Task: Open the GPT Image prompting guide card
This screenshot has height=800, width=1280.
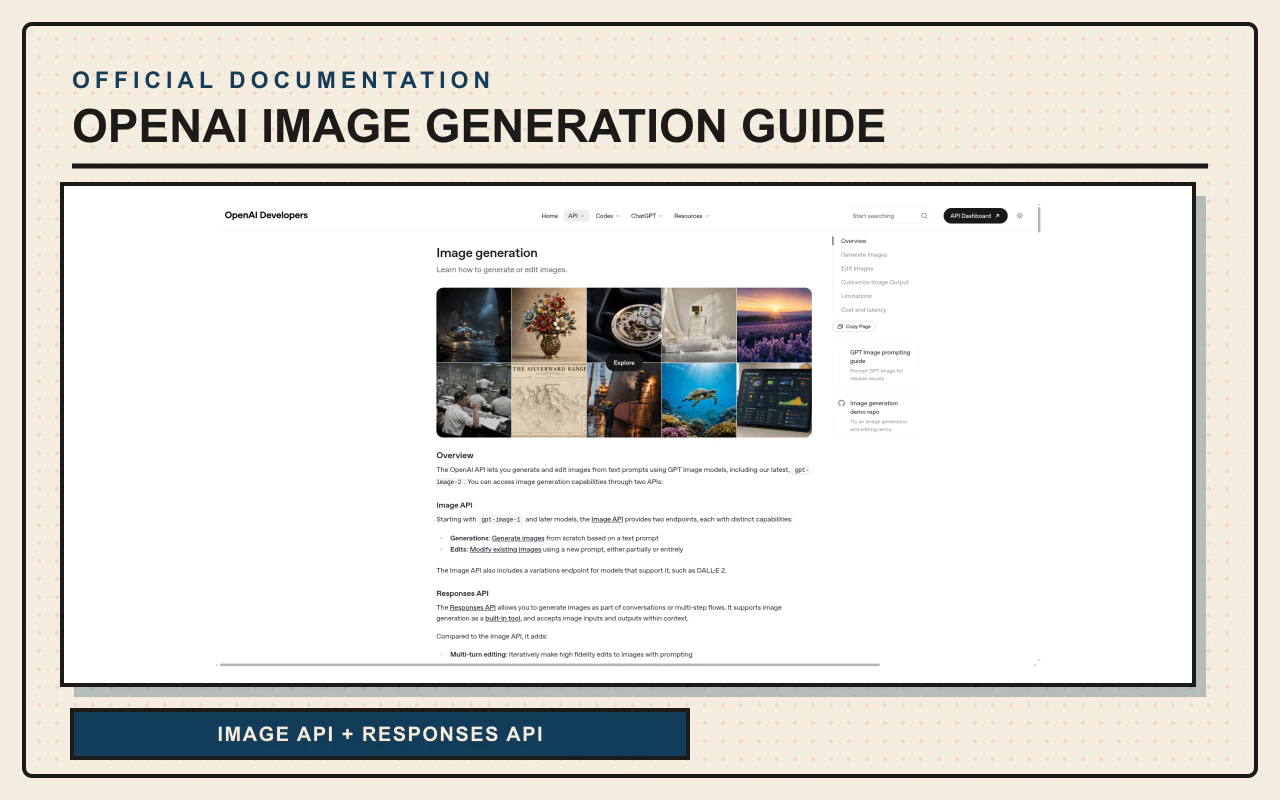Action: pos(875,365)
